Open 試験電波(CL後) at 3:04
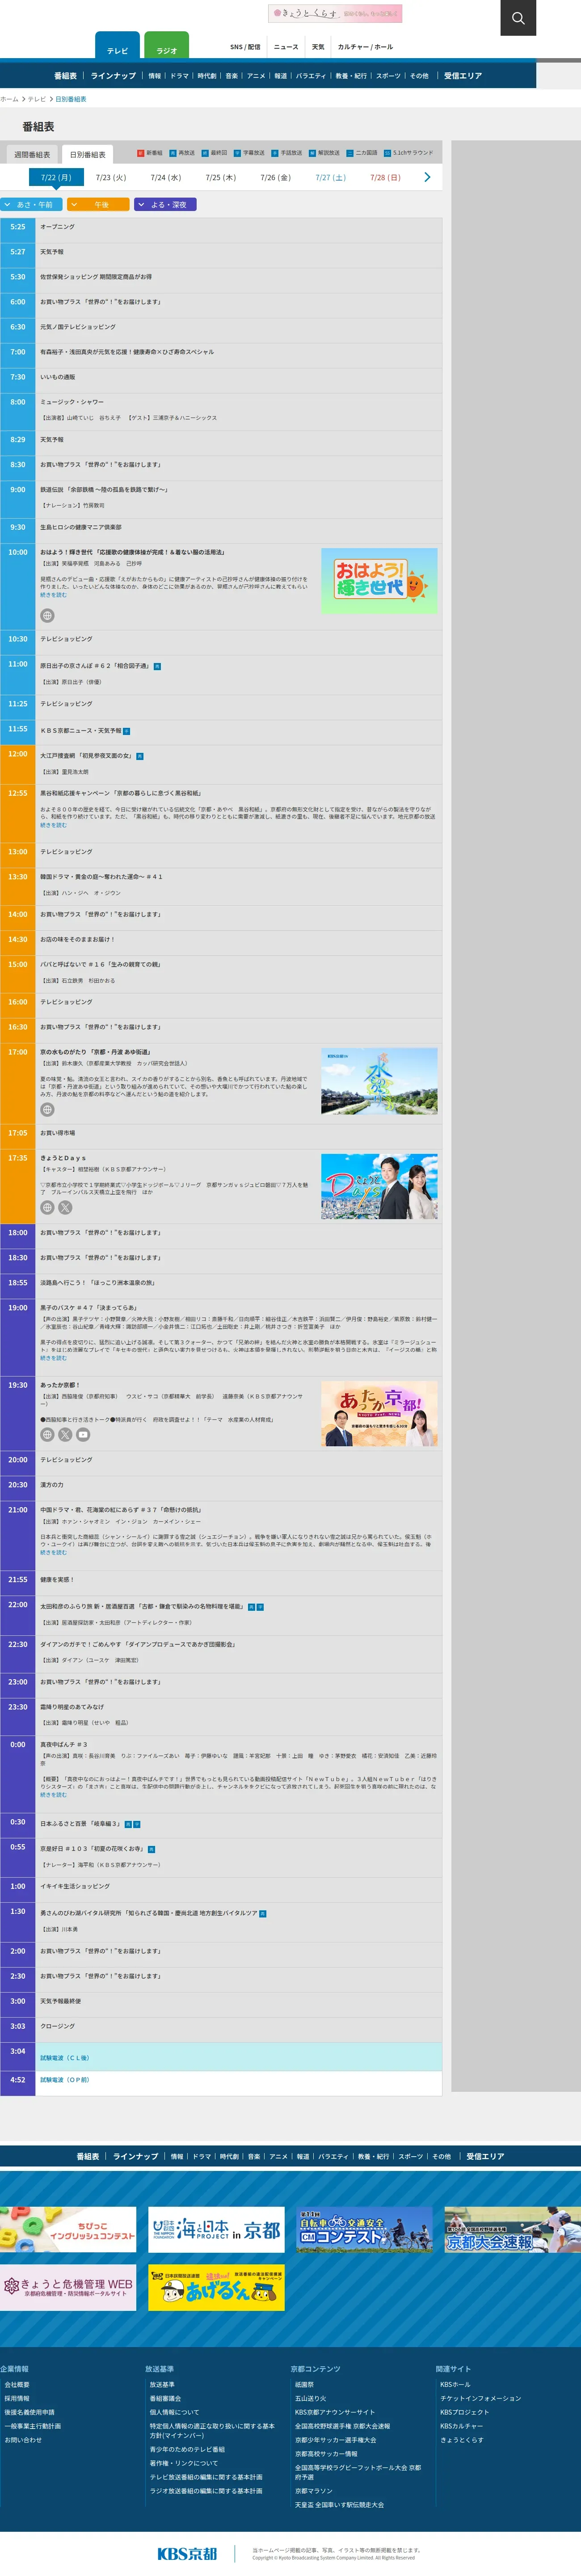The width and height of the screenshot is (581, 2576). 64,2058
